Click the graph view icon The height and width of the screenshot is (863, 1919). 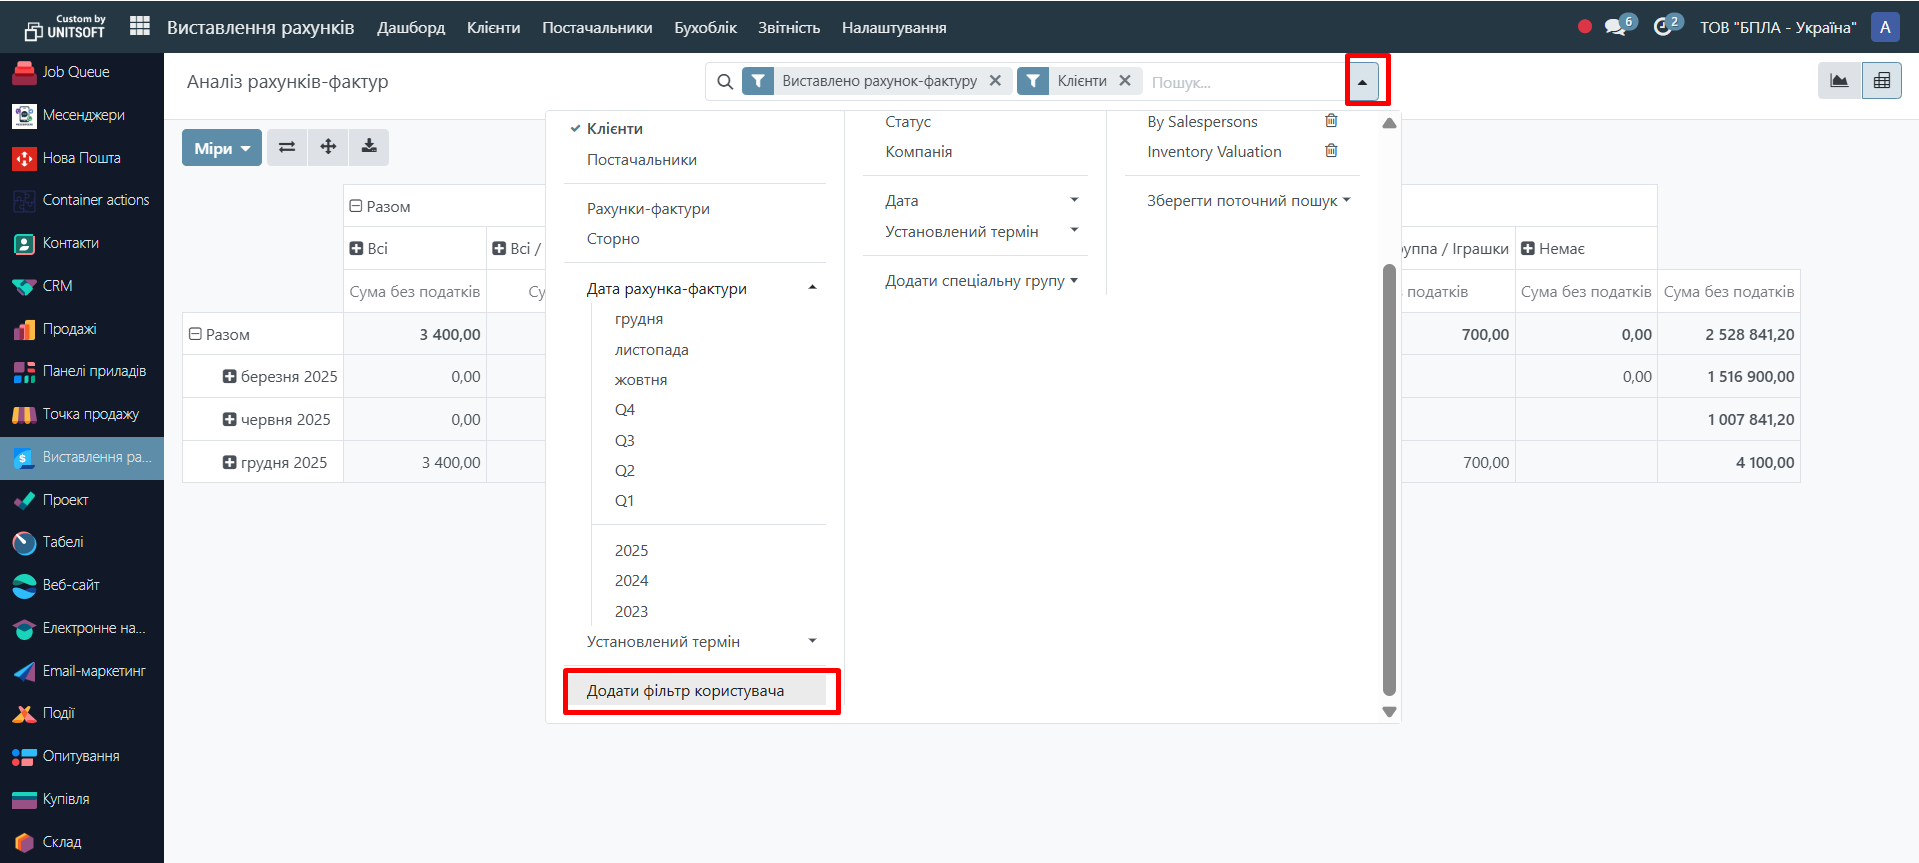1839,81
